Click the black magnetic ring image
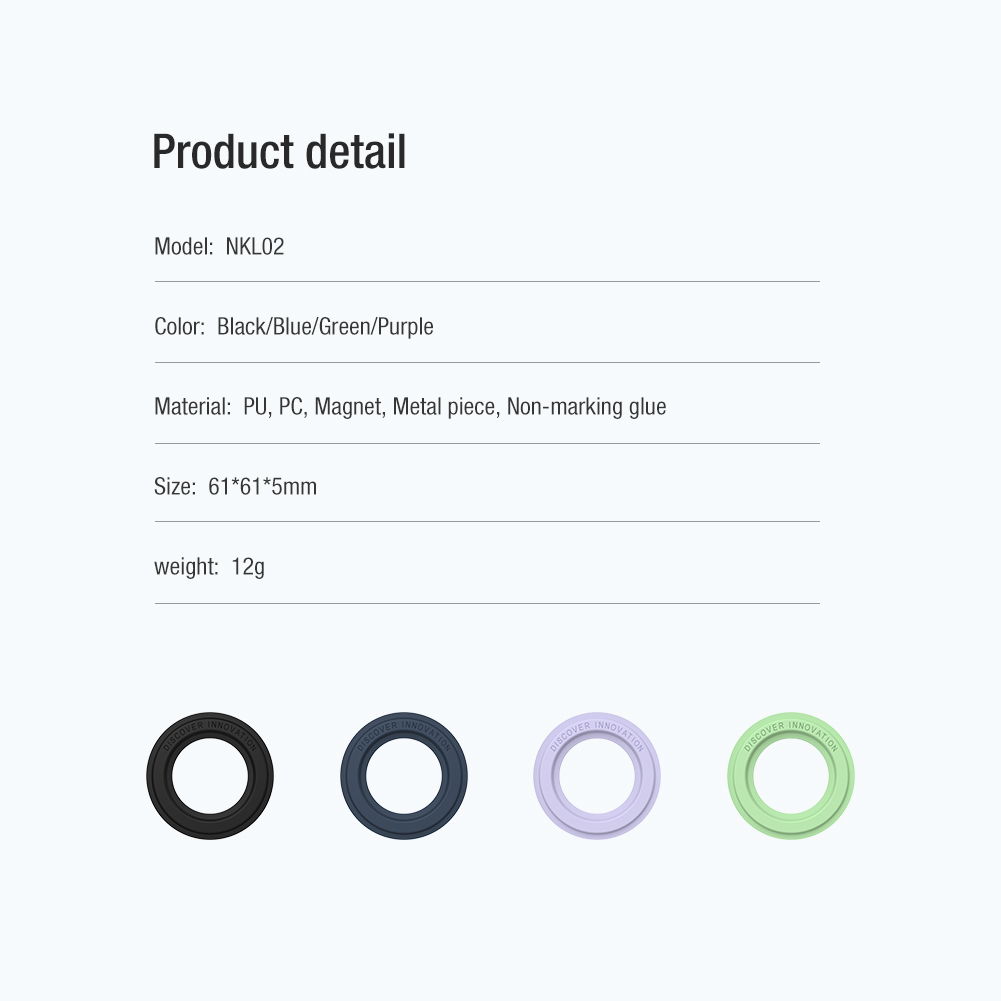This screenshot has height=1001, width=1001. (209, 776)
